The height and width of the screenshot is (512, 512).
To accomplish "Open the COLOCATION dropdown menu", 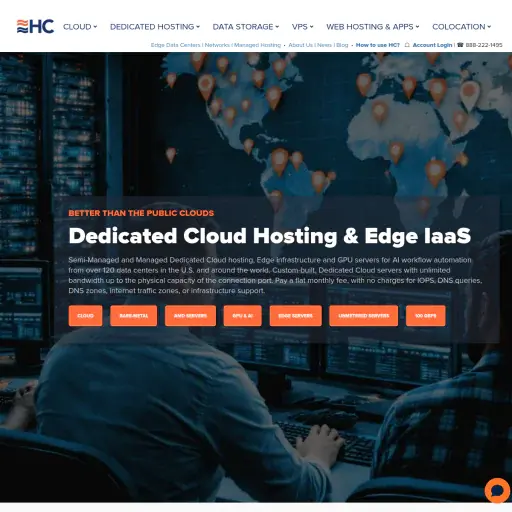I will coord(461,27).
